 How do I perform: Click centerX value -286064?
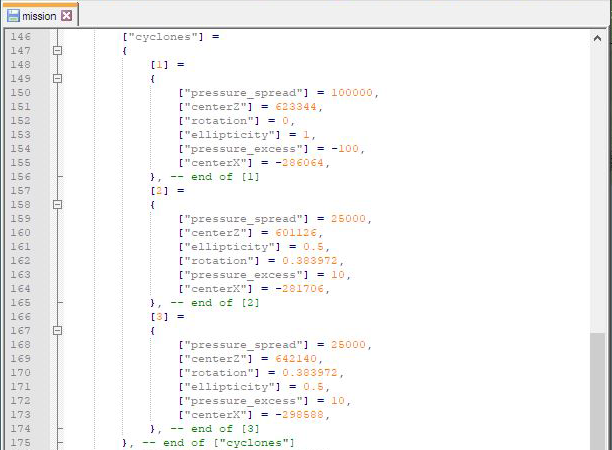(299, 163)
